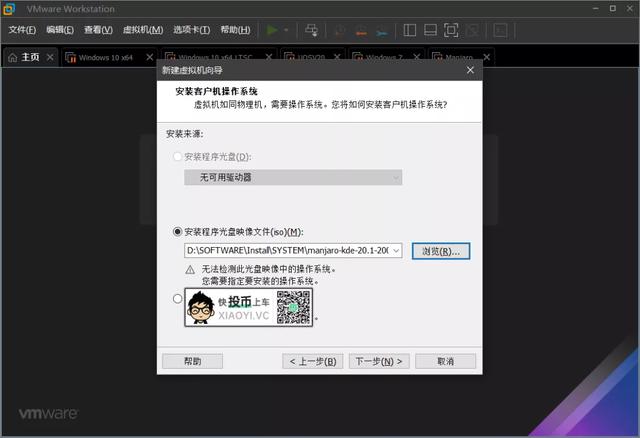Click the unity mode toolbar icon

pyautogui.click(x=472, y=30)
